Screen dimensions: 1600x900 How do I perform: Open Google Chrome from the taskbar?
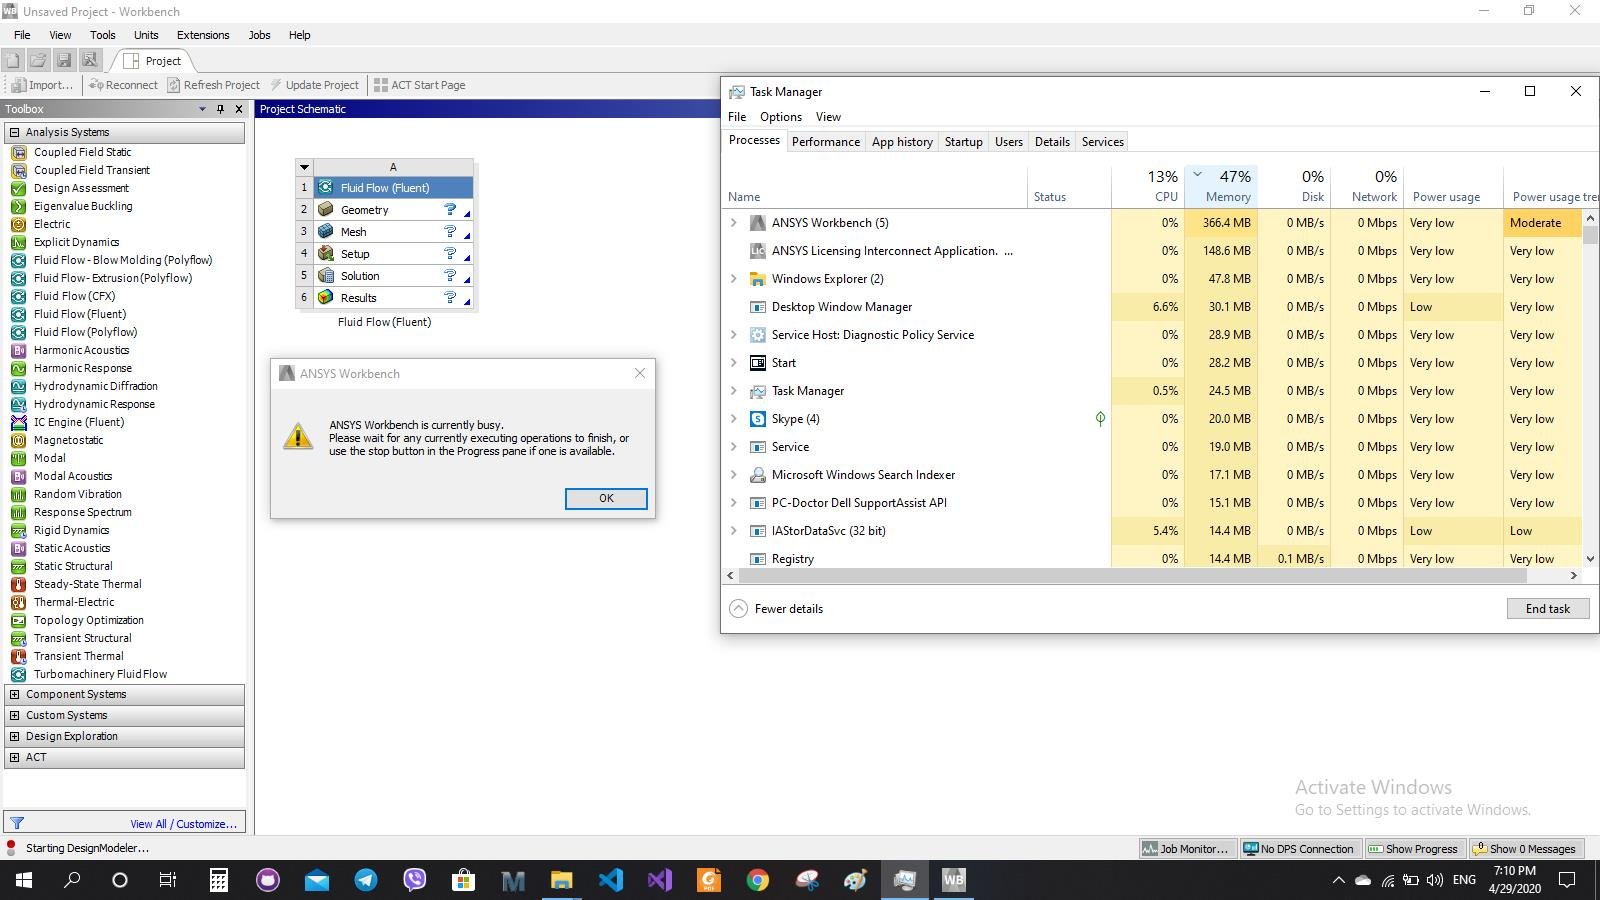(x=758, y=880)
